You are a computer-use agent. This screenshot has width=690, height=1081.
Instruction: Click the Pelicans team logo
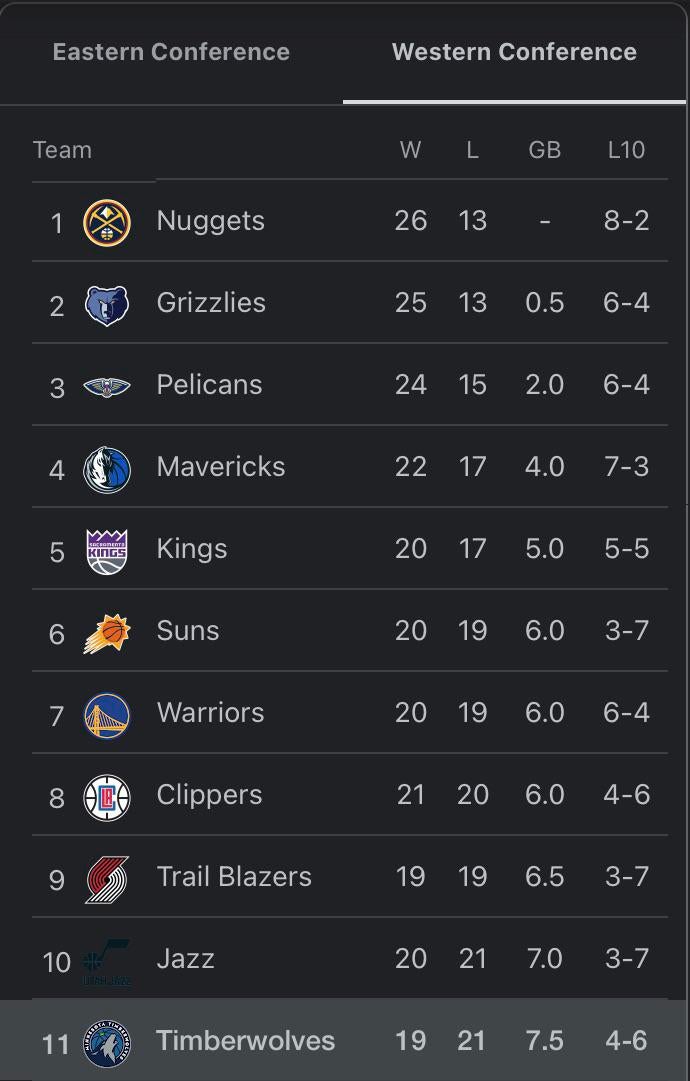(107, 386)
